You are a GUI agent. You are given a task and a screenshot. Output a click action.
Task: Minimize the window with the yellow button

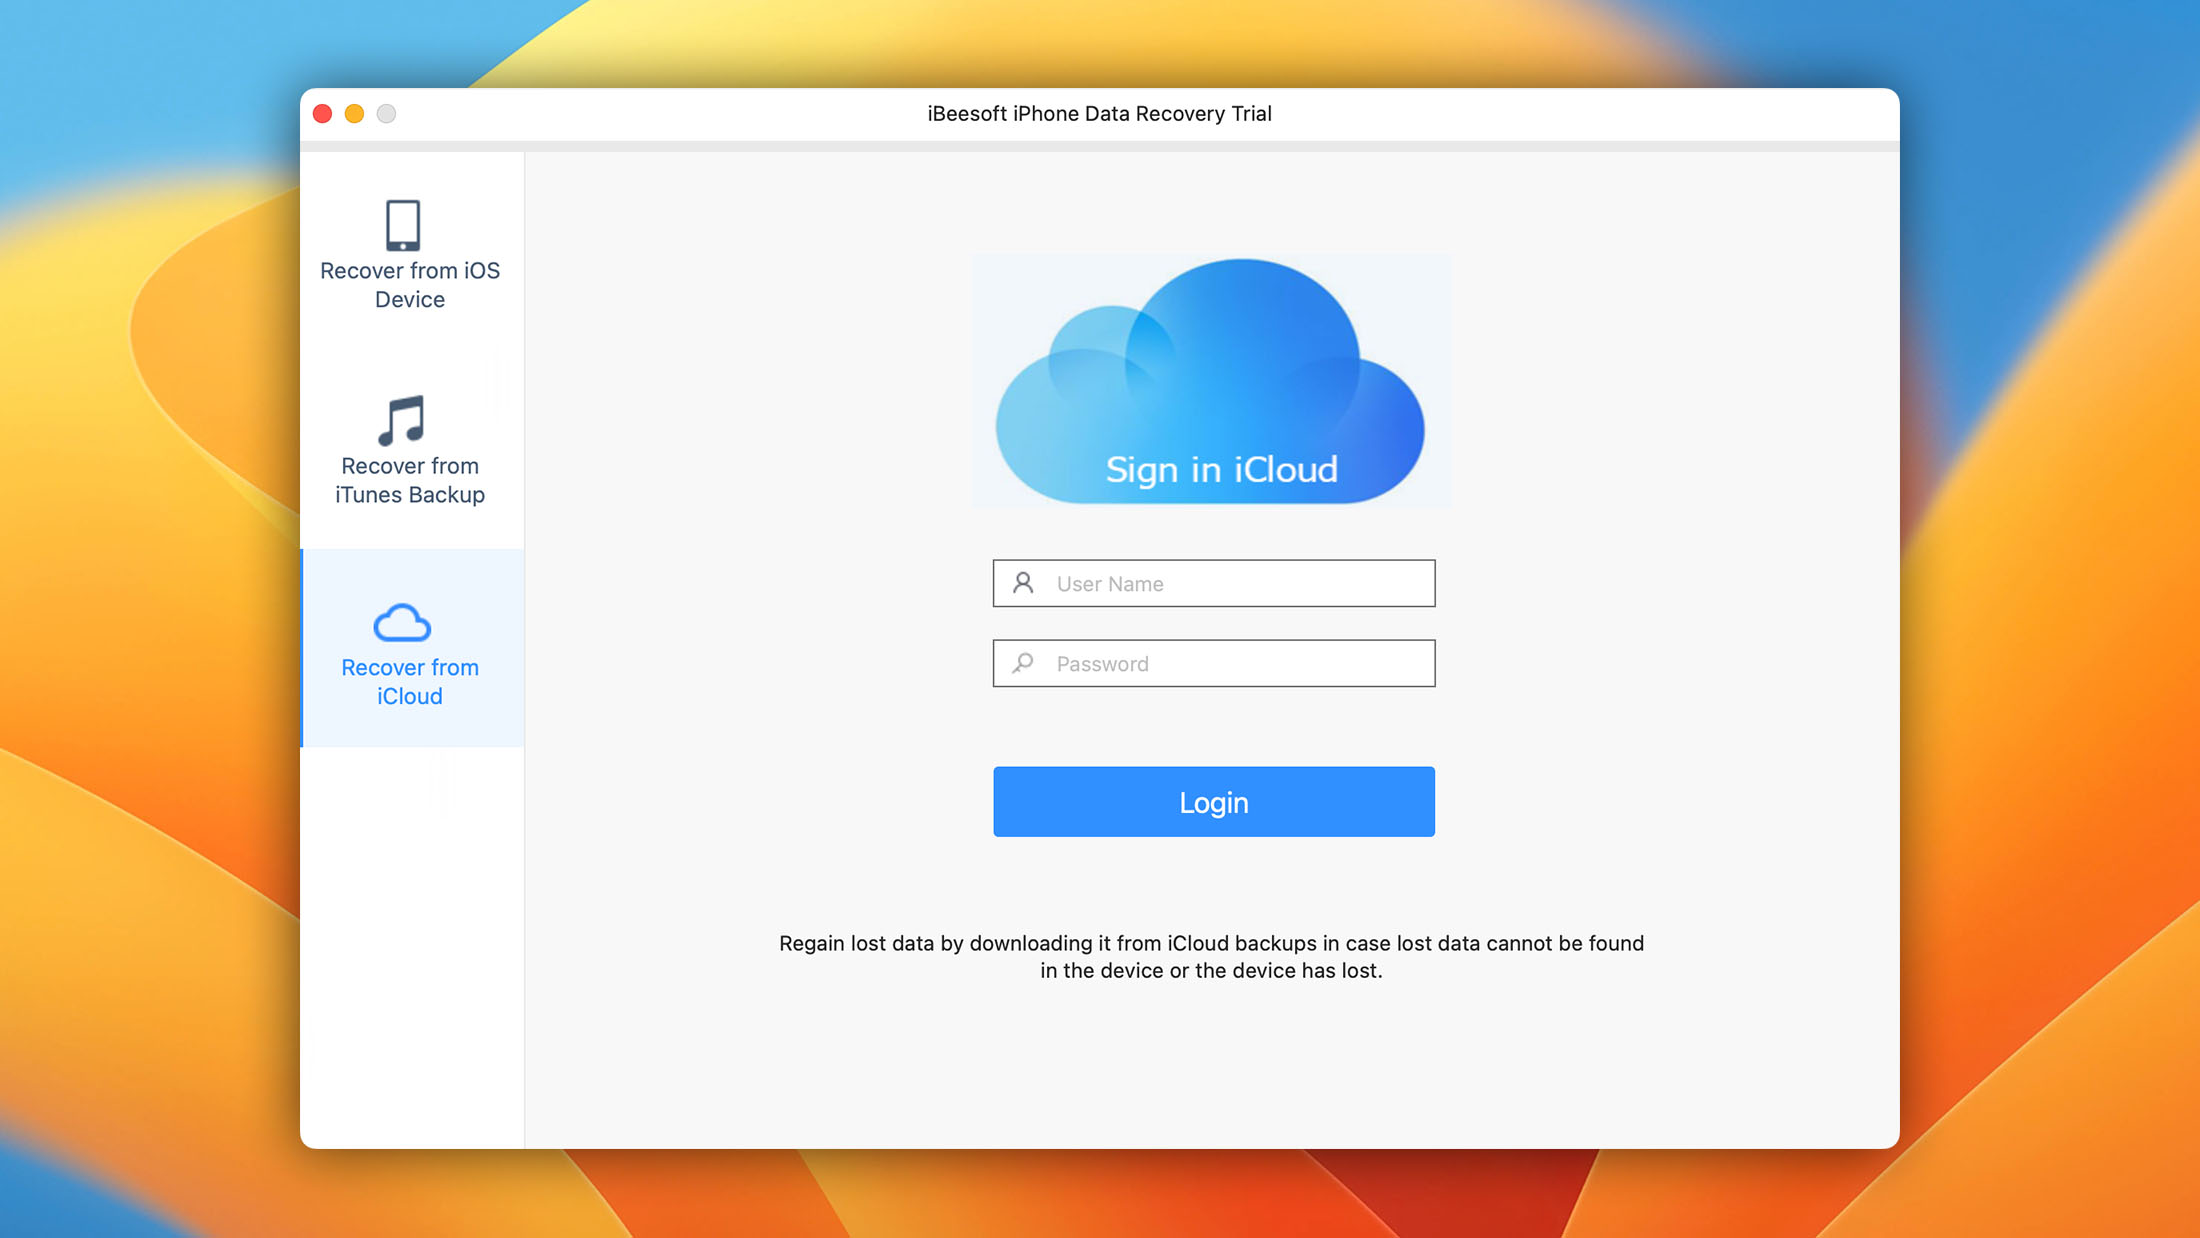point(354,114)
